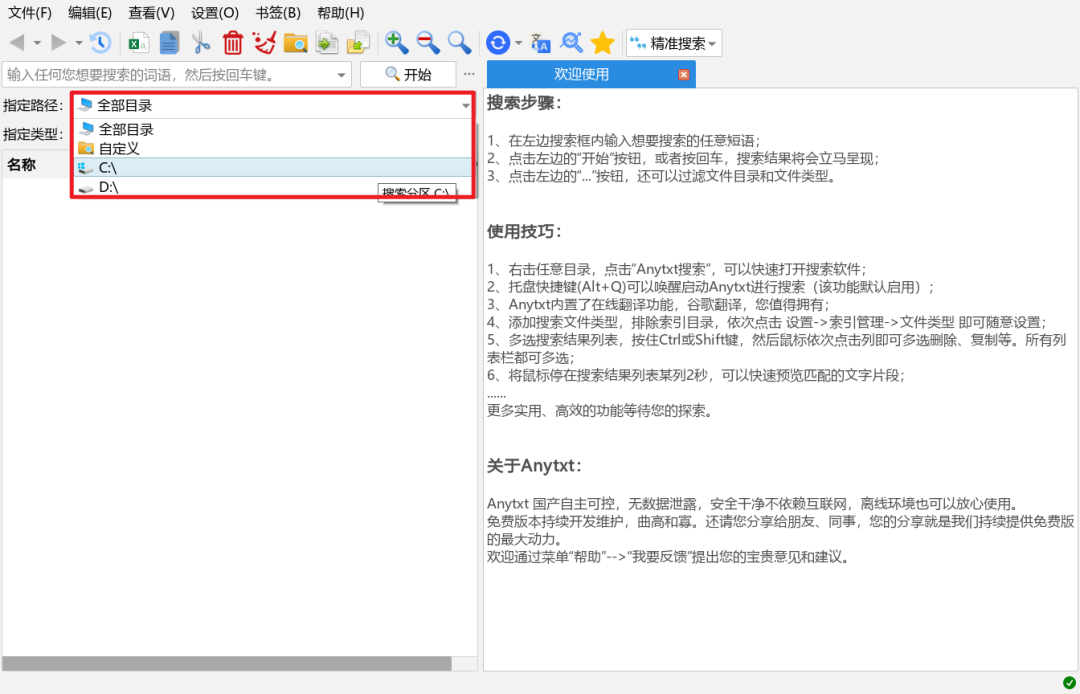
Task: Choose 全部目录 in the dropdown list
Action: point(273,129)
